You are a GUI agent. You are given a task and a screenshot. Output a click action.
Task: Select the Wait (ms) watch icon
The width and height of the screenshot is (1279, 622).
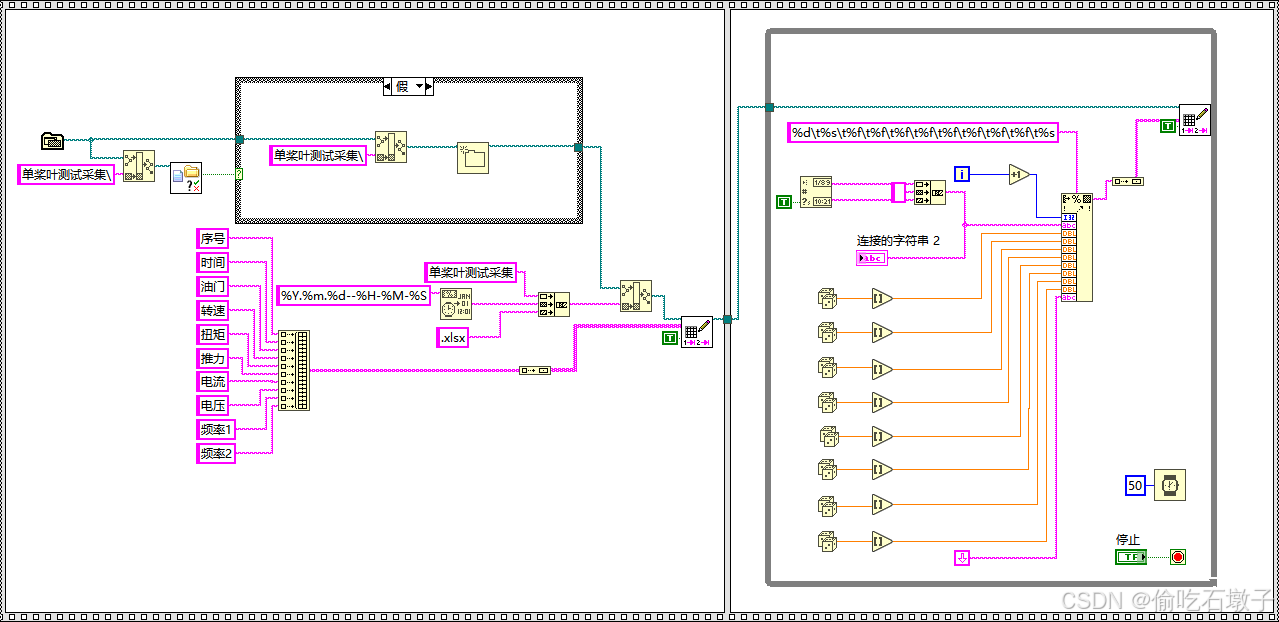pos(1169,485)
